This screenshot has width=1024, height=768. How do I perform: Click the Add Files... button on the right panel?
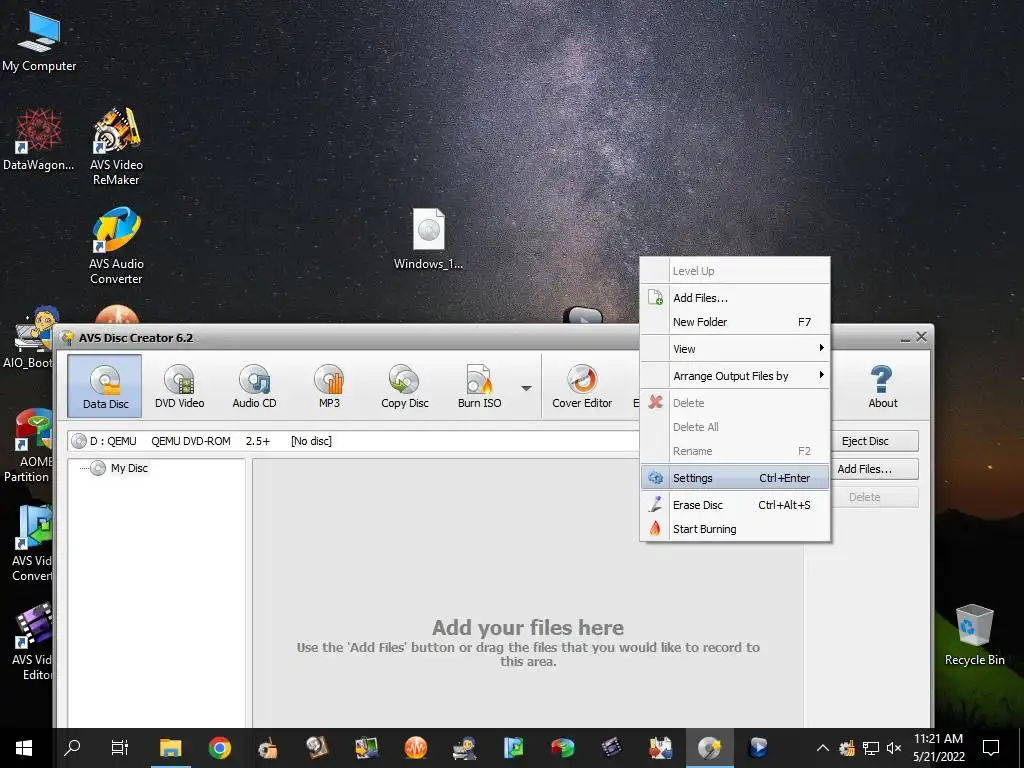pyautogui.click(x=865, y=469)
